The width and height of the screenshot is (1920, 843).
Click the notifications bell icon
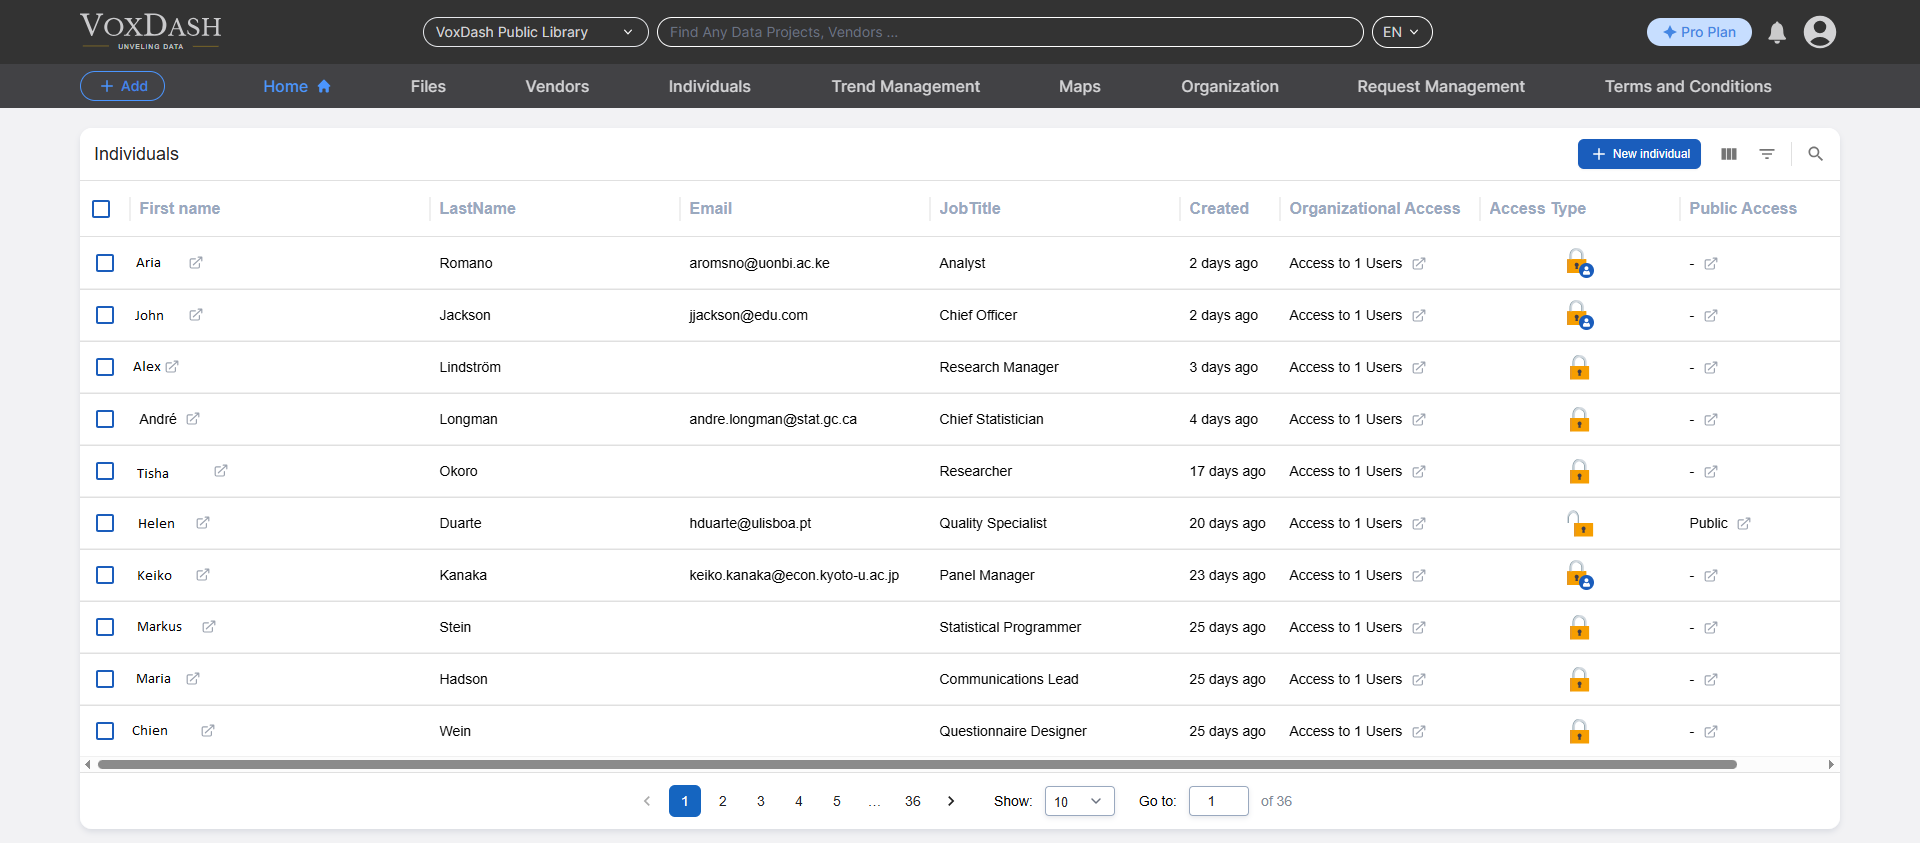(1777, 33)
